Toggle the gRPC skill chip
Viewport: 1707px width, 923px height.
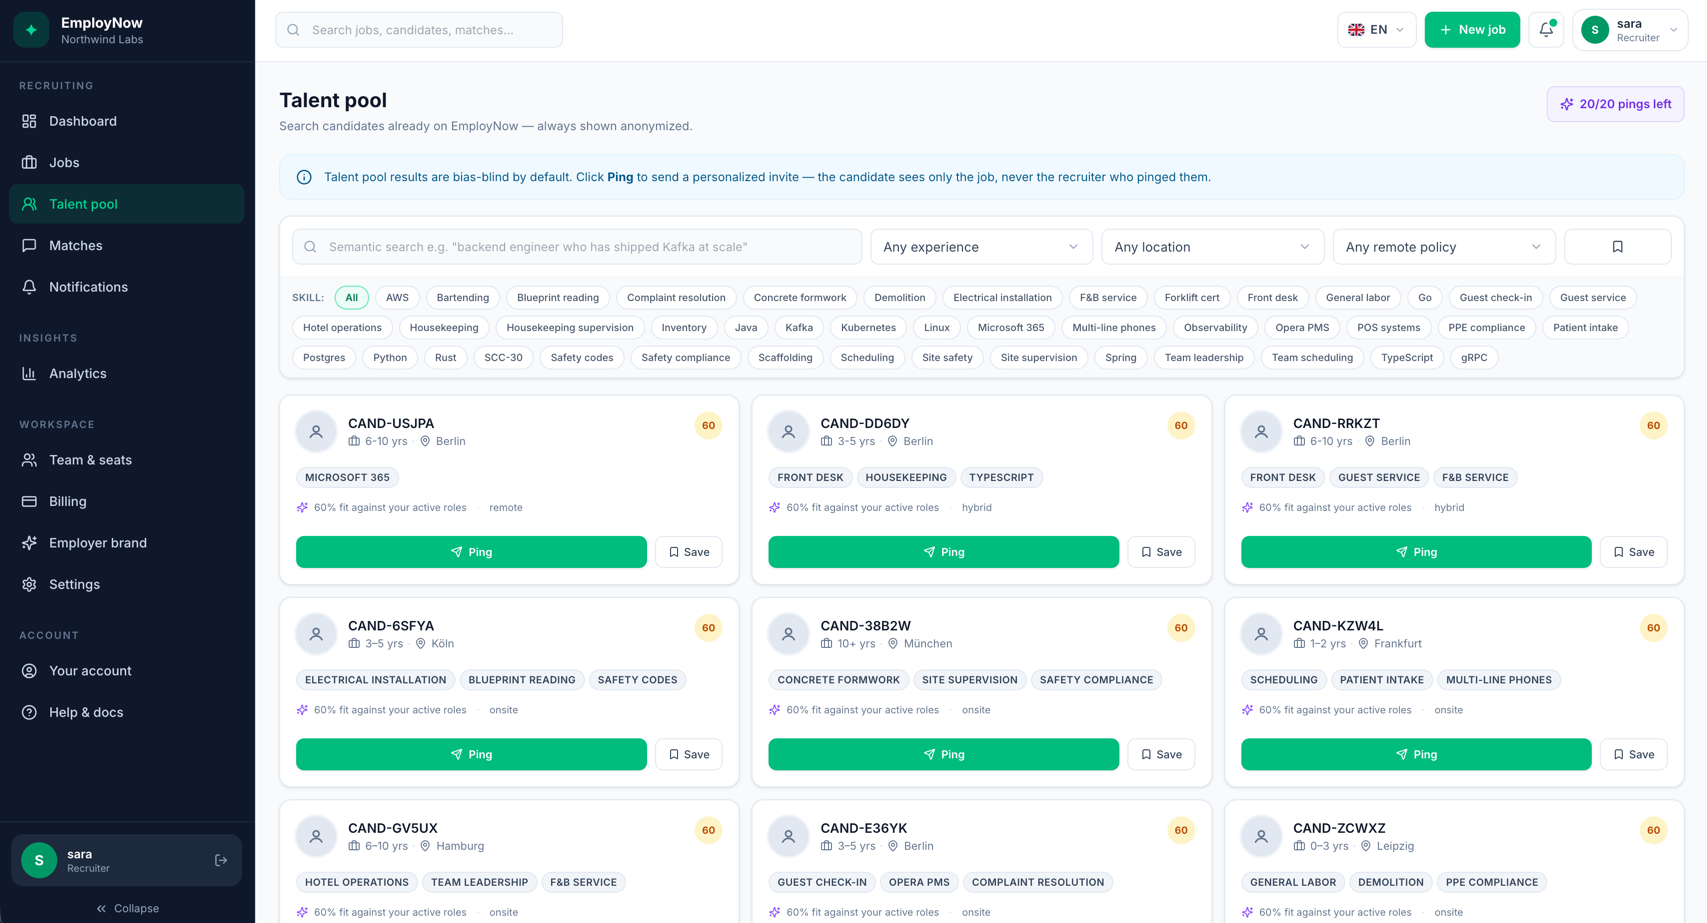click(1474, 358)
